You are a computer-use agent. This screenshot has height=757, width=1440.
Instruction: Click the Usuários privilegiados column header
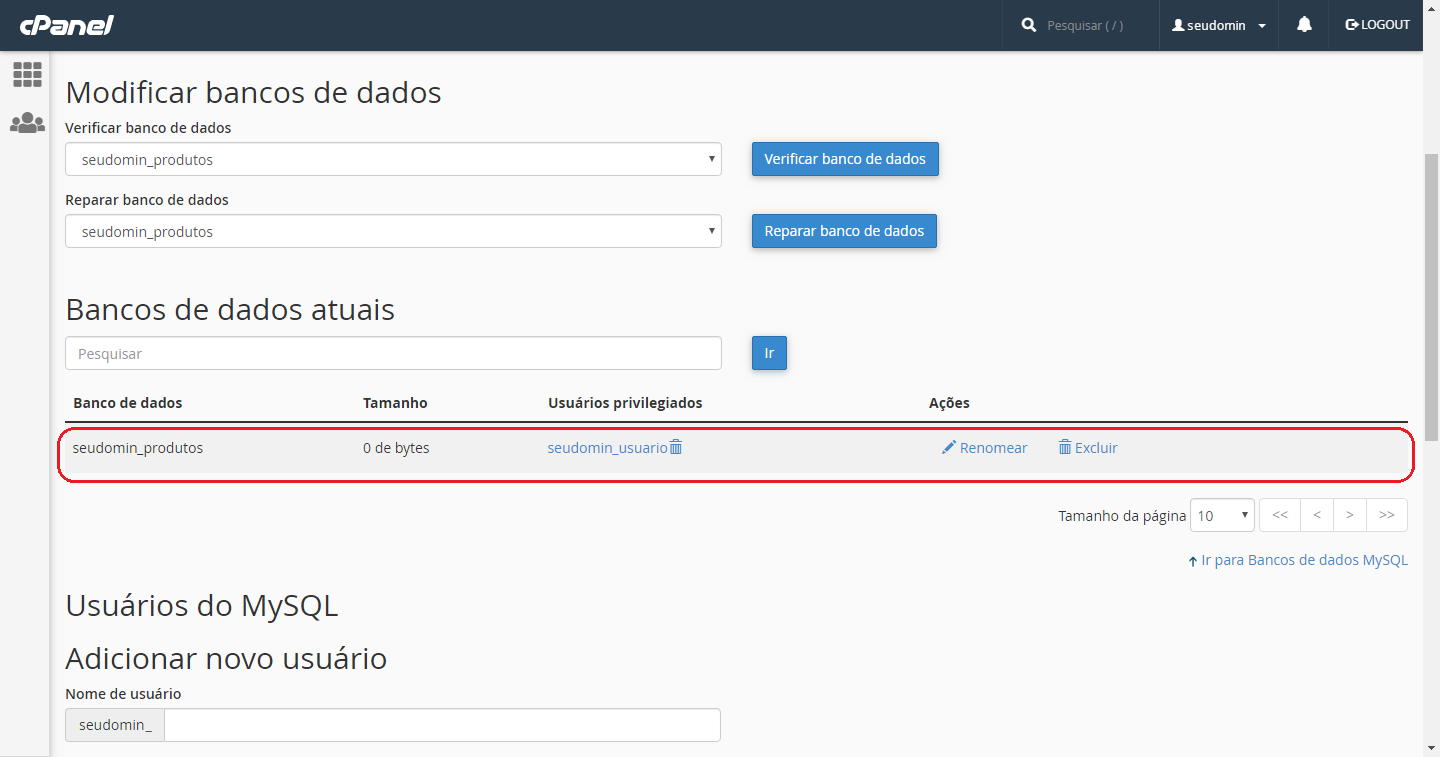pos(625,403)
